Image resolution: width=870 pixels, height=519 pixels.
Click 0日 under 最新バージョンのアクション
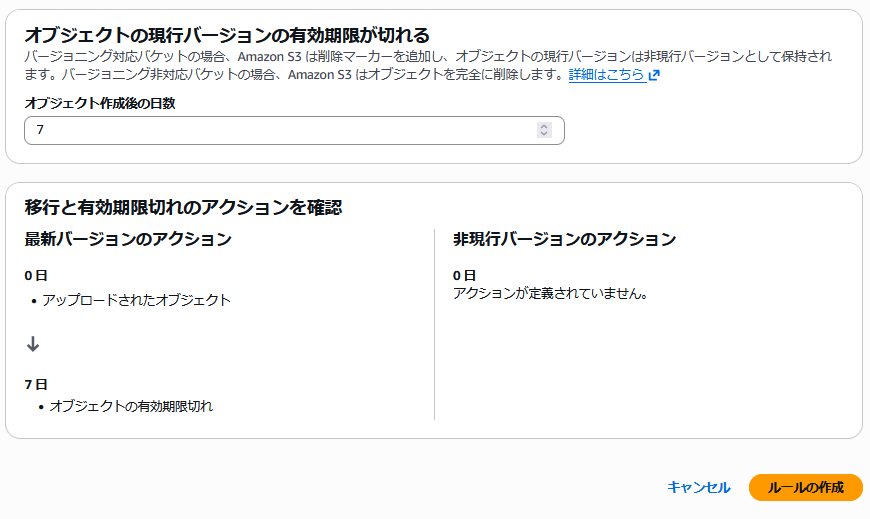(x=36, y=275)
